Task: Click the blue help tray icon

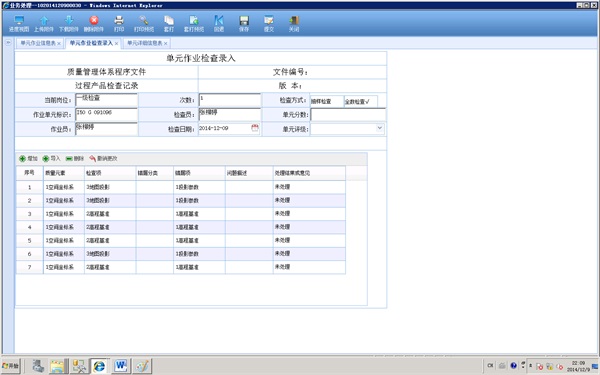Action: [513, 366]
